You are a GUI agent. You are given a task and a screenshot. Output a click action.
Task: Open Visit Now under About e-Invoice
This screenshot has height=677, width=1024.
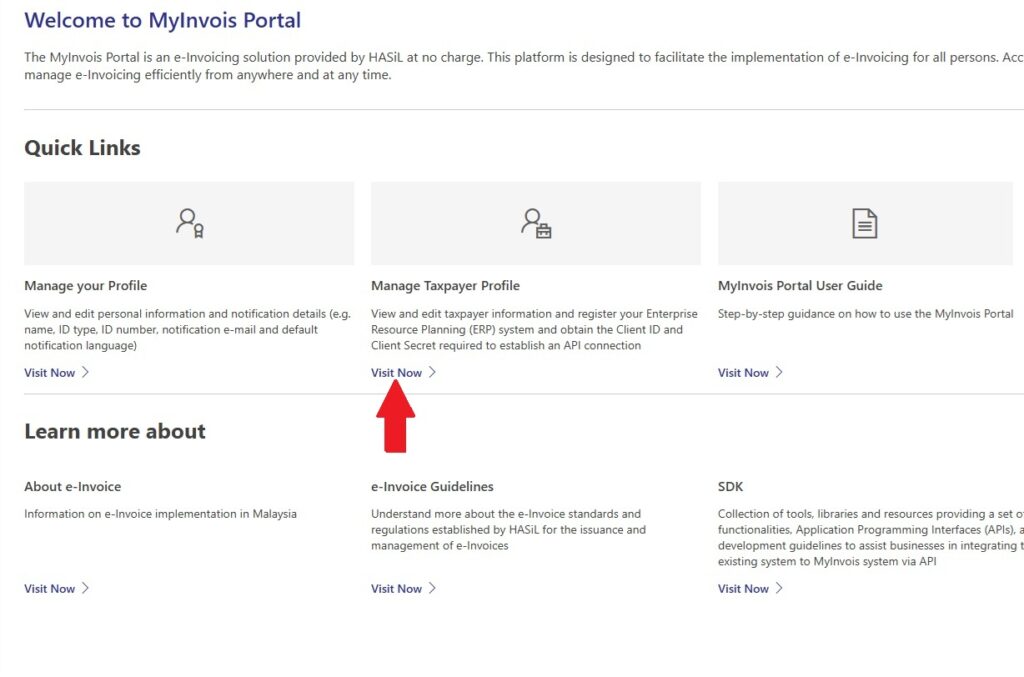[x=50, y=589]
